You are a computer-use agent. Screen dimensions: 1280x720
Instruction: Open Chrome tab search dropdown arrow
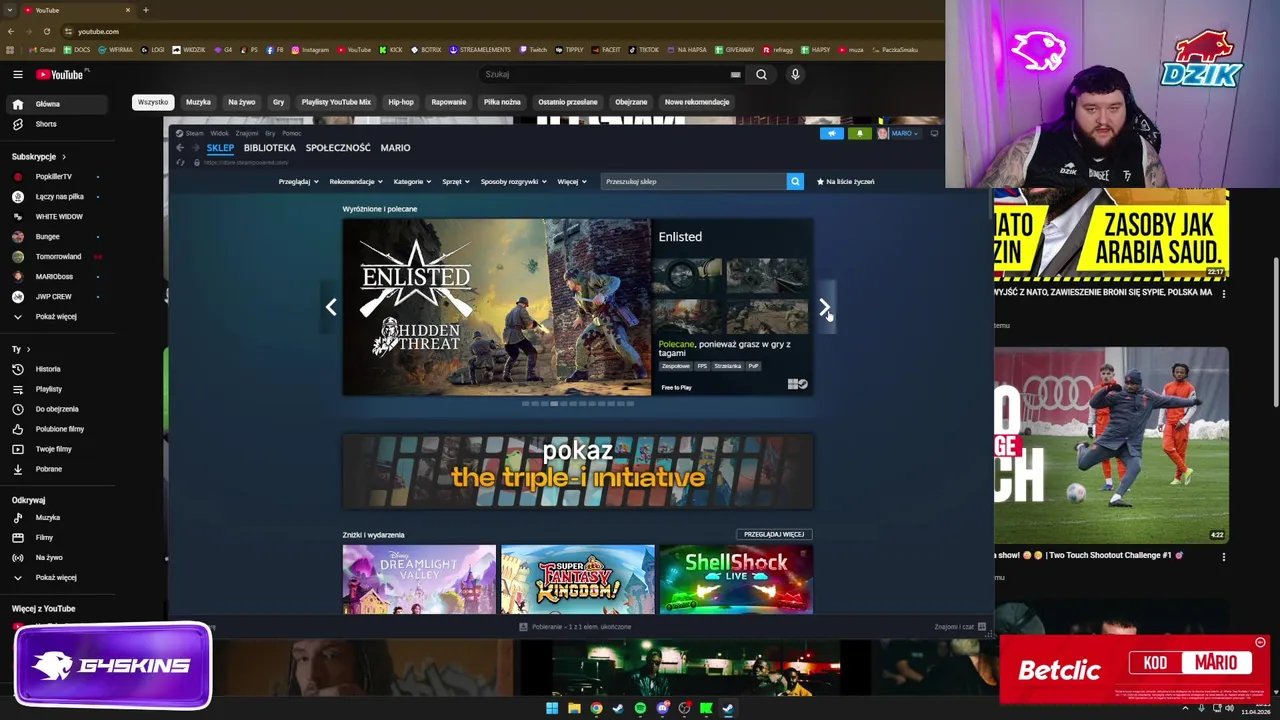(x=9, y=10)
